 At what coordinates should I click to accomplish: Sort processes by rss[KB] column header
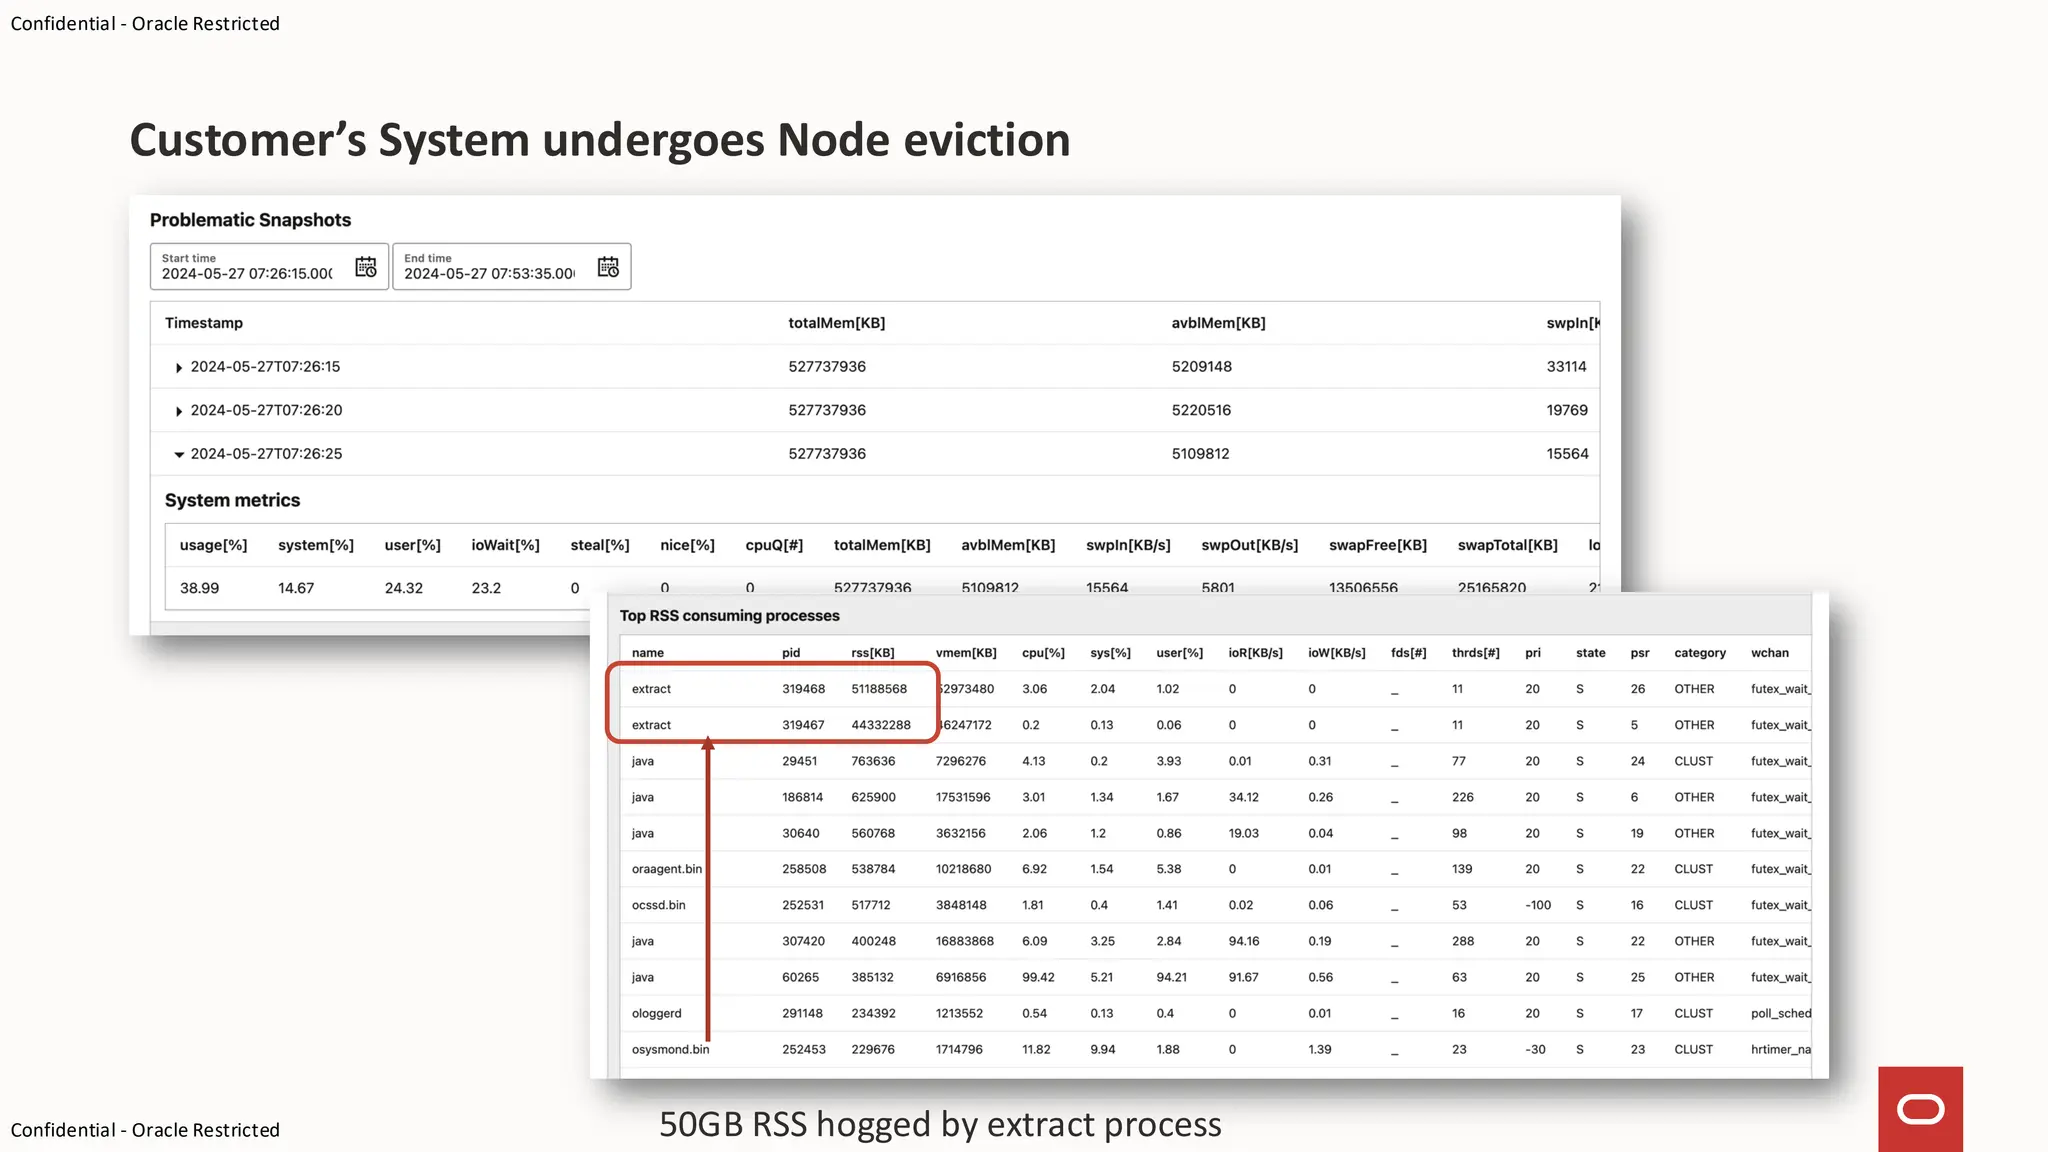pos(873,653)
